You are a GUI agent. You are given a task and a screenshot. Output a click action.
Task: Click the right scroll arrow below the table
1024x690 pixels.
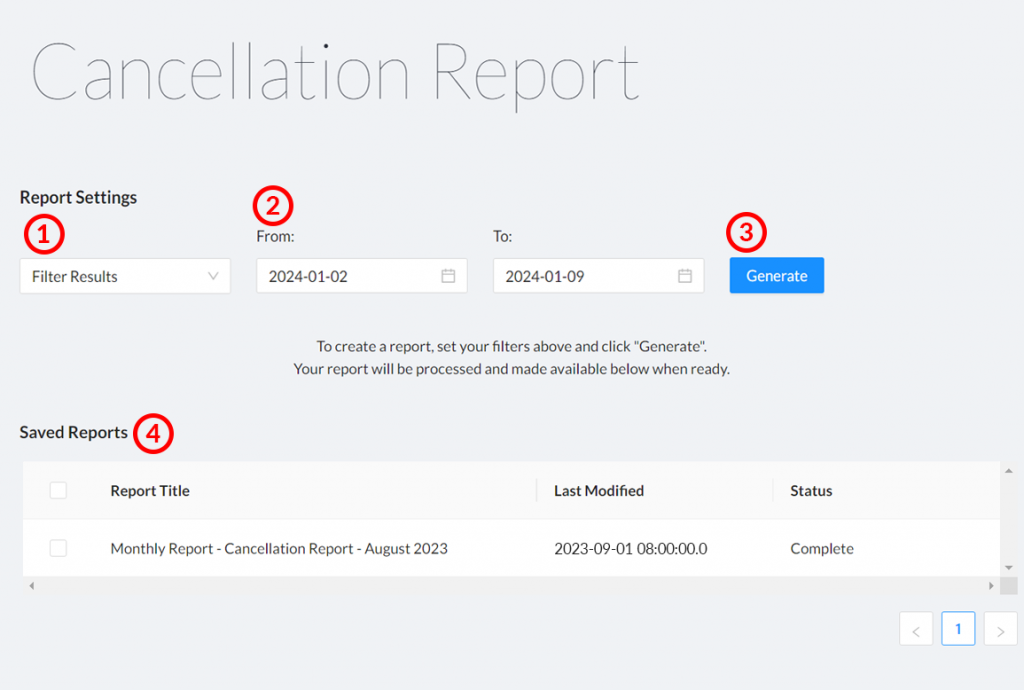pos(993,584)
